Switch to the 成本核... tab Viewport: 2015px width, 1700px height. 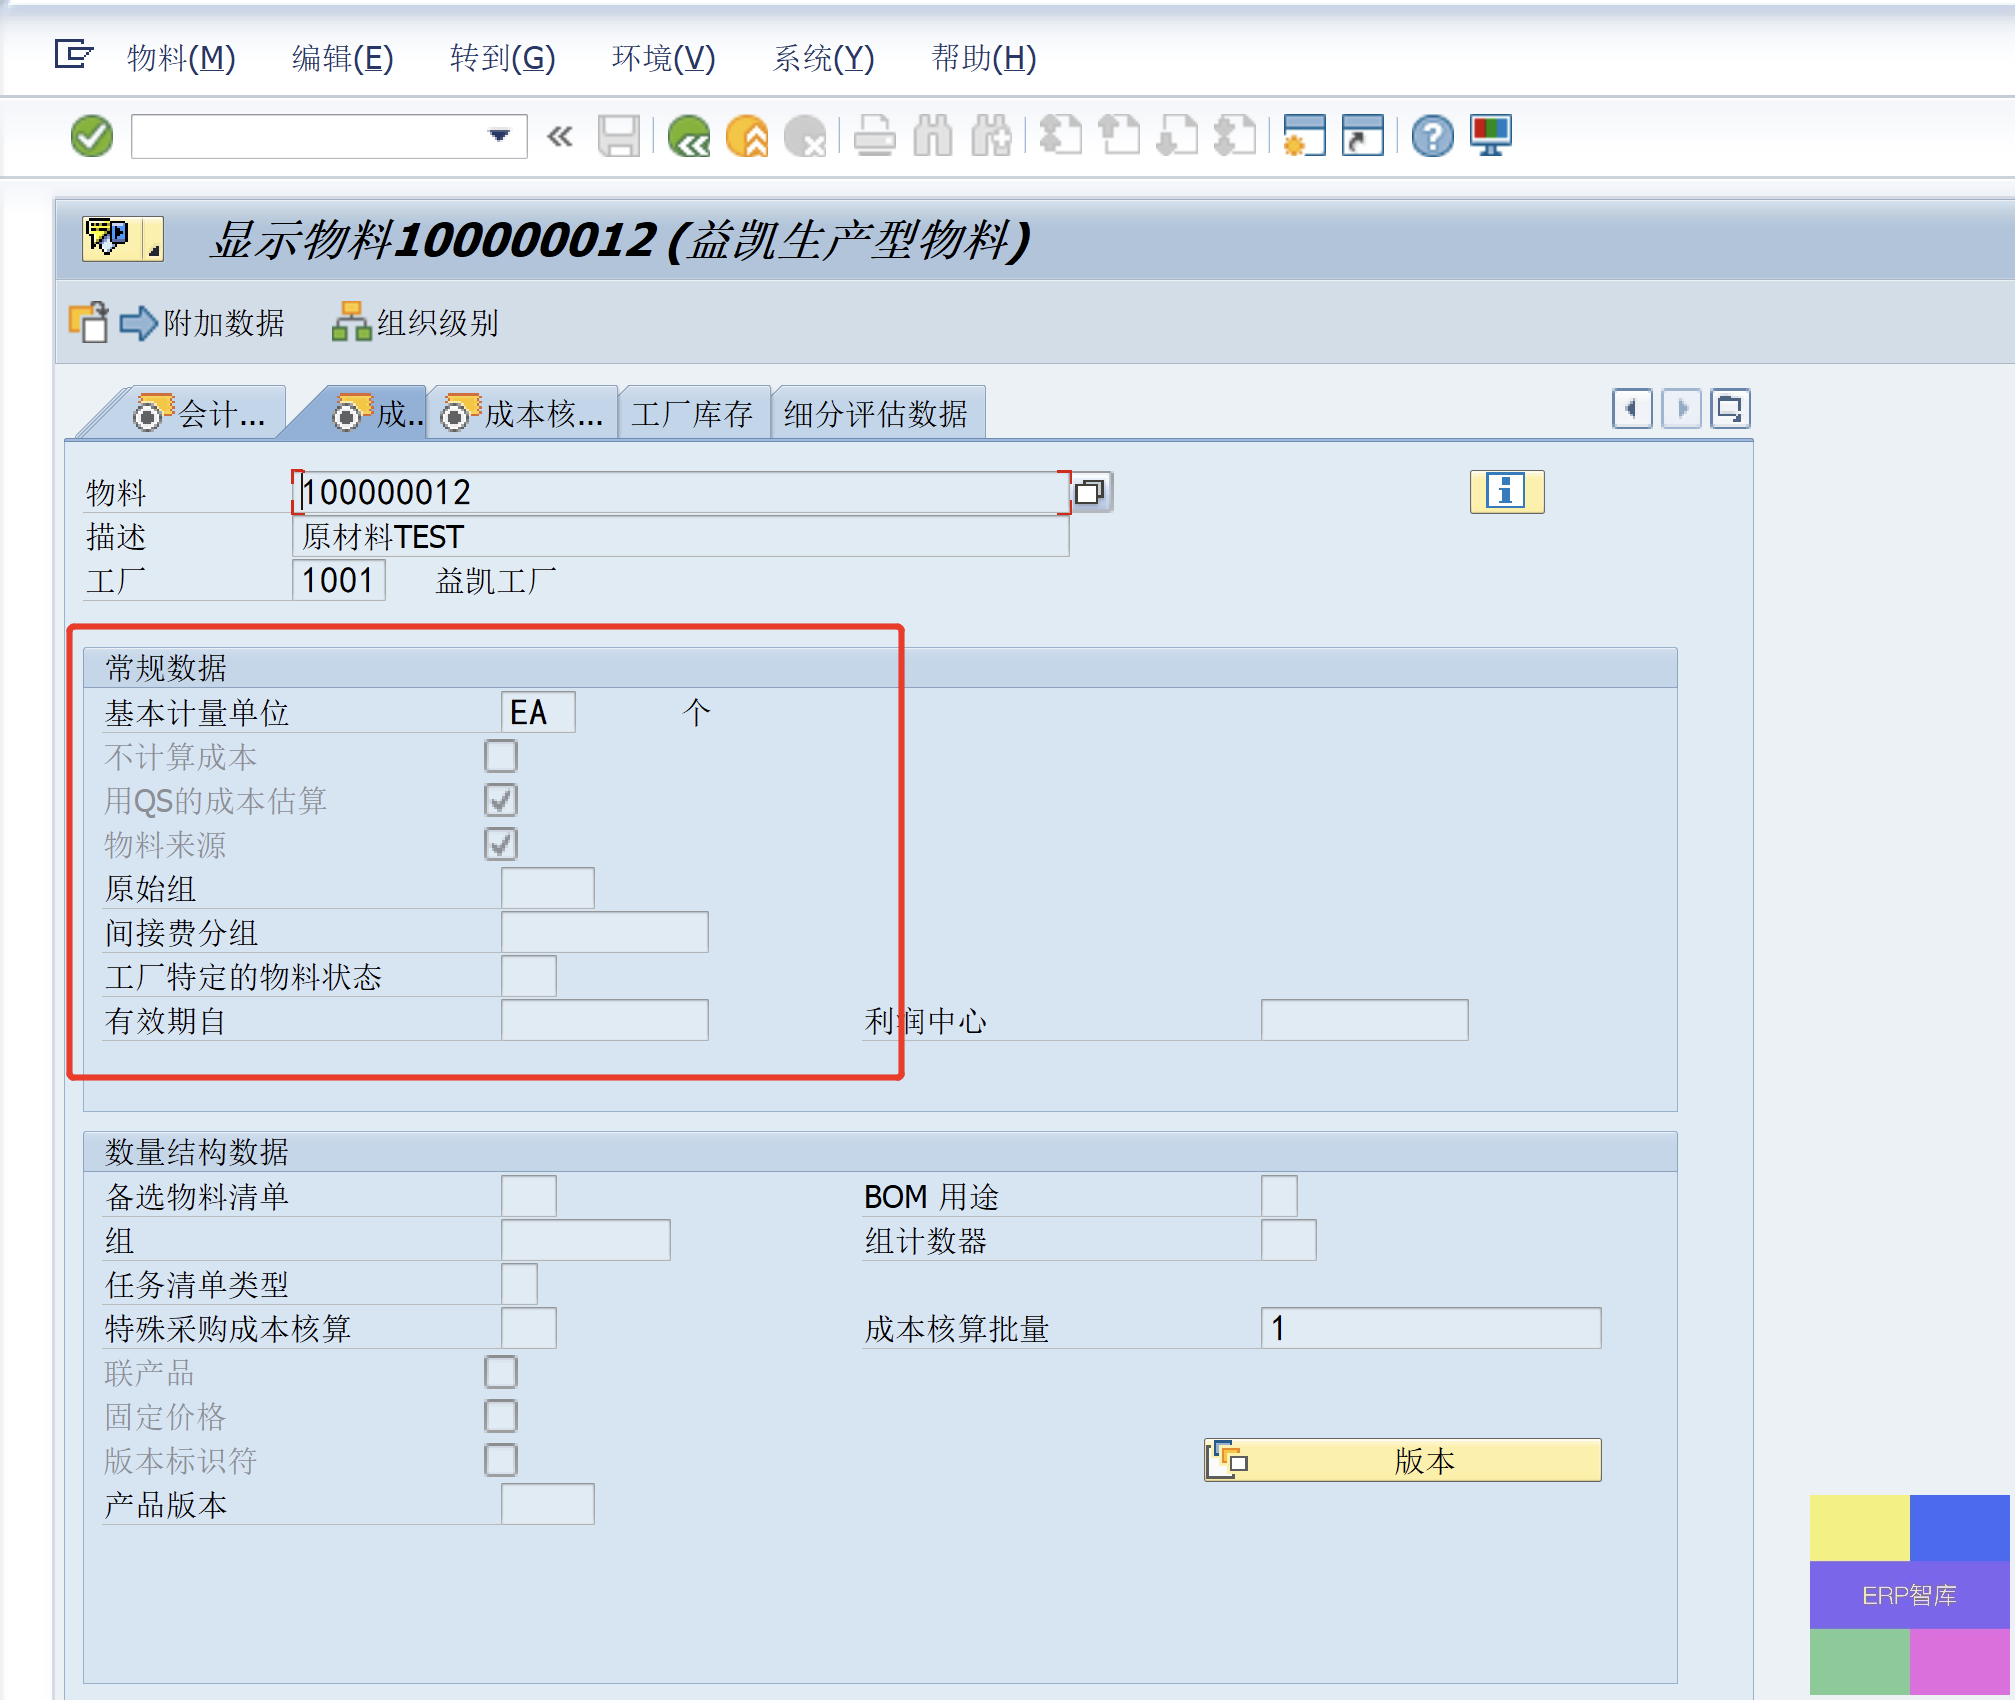pyautogui.click(x=523, y=413)
